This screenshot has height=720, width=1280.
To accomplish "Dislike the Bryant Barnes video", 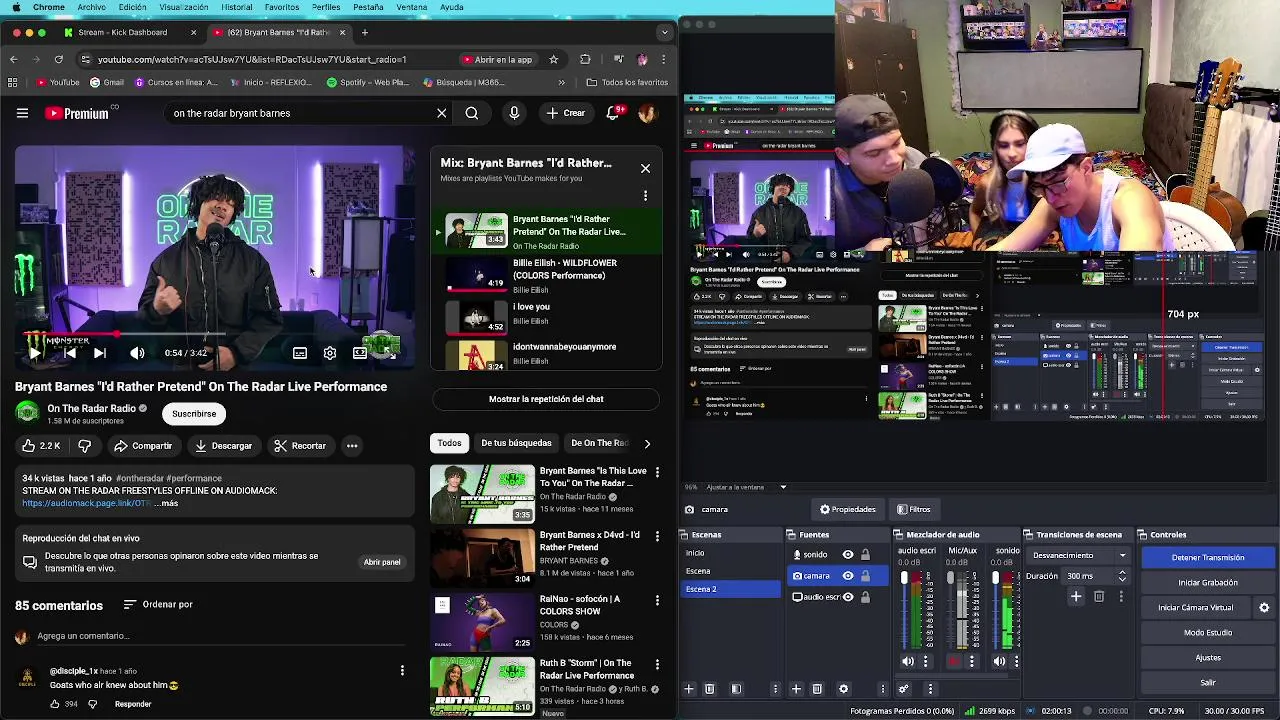I will 85,446.
